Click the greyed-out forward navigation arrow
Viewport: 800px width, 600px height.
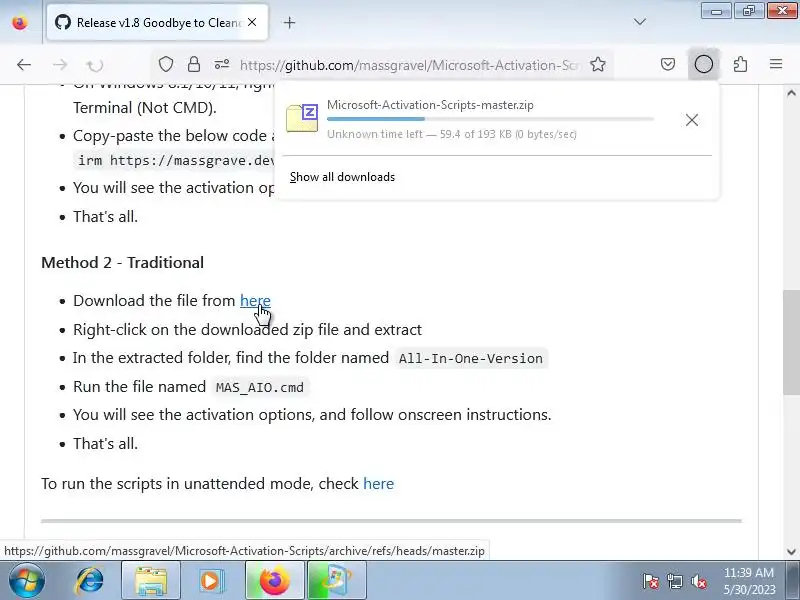[x=60, y=65]
